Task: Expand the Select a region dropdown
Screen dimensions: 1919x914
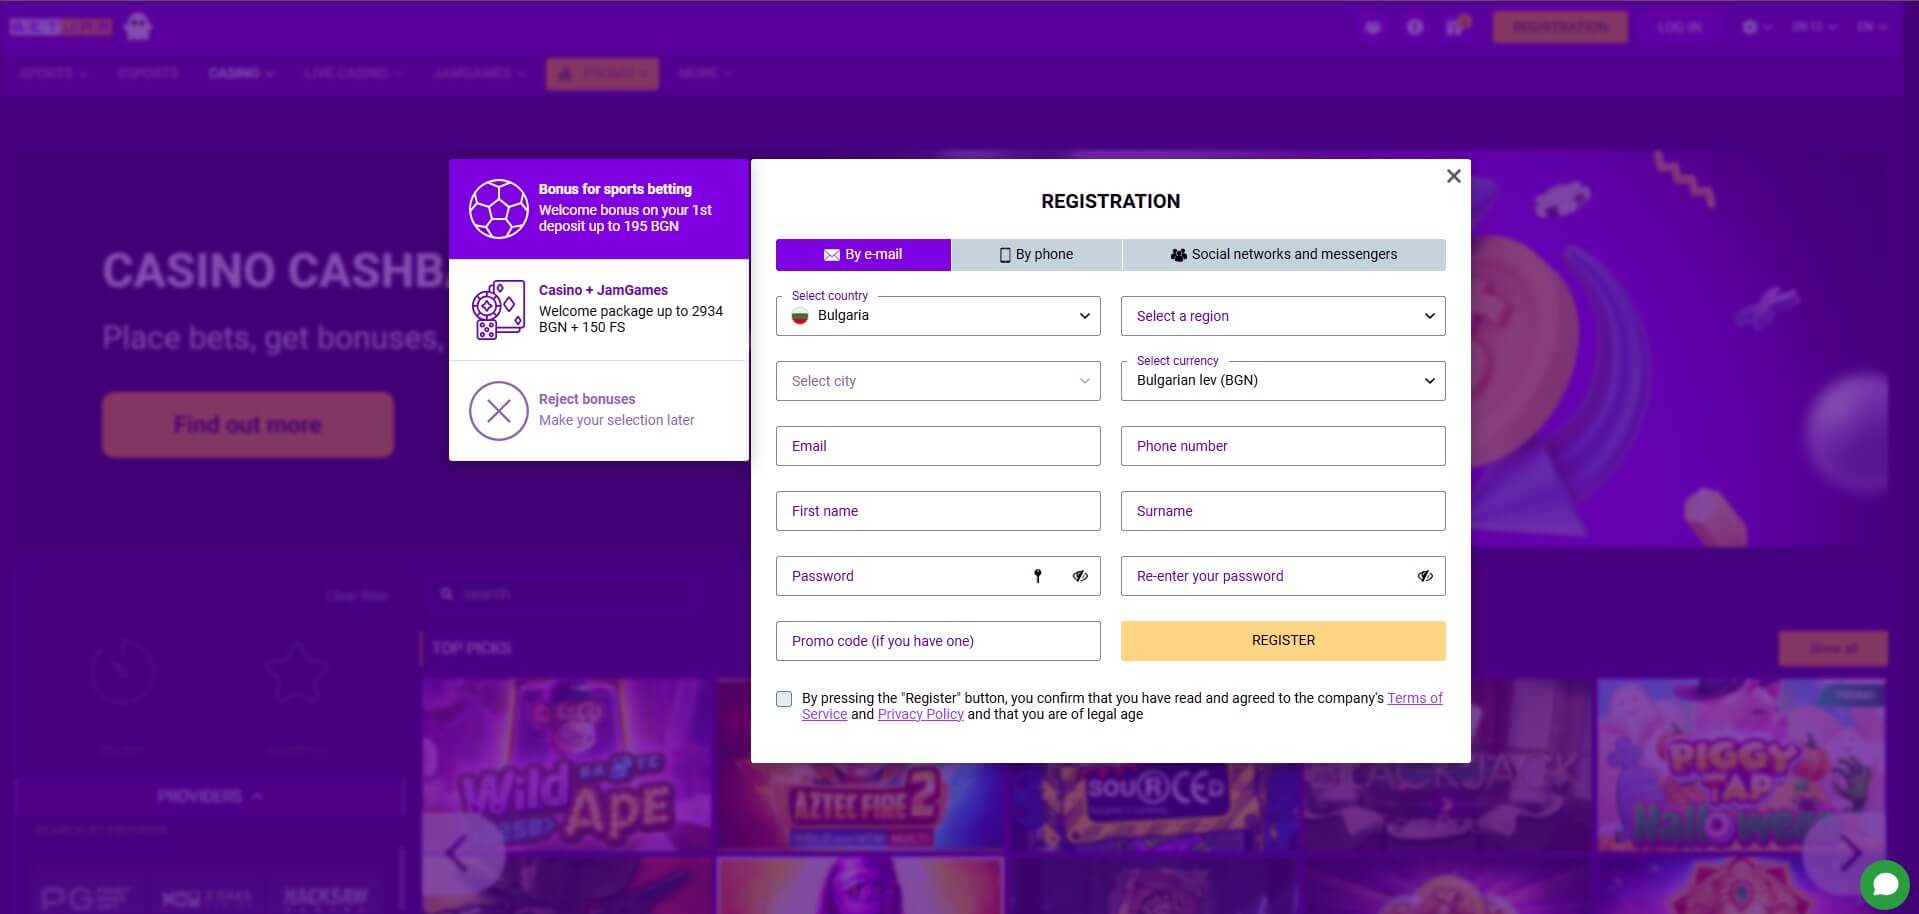Action: coord(1283,316)
